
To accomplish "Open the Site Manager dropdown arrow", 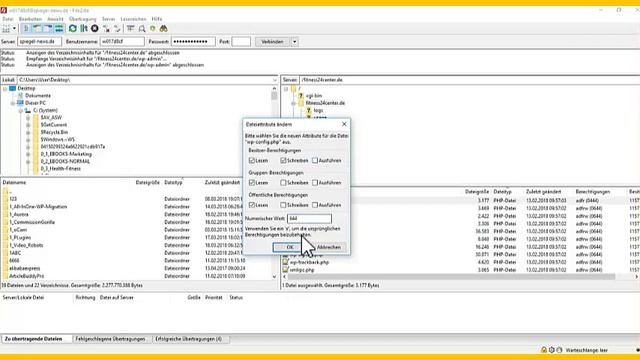I will 14,29.
